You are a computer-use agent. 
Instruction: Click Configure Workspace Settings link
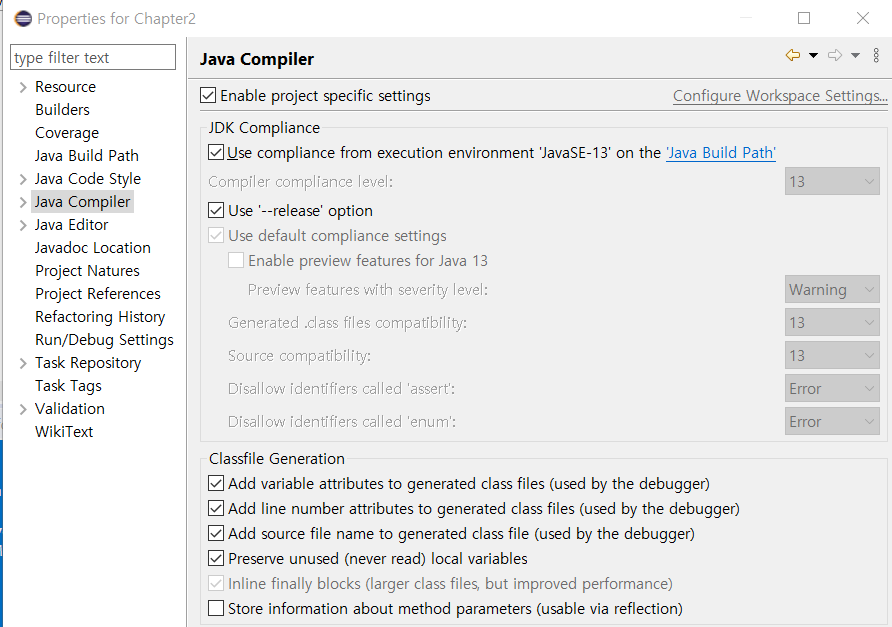(x=780, y=96)
